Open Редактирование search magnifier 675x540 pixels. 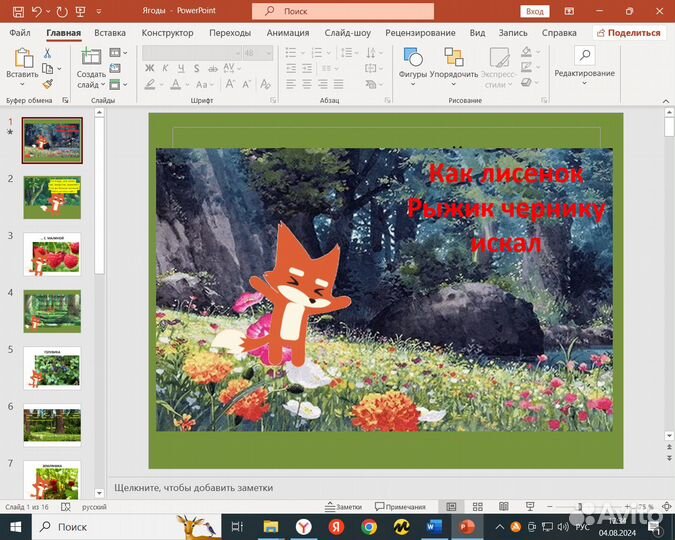(x=585, y=56)
